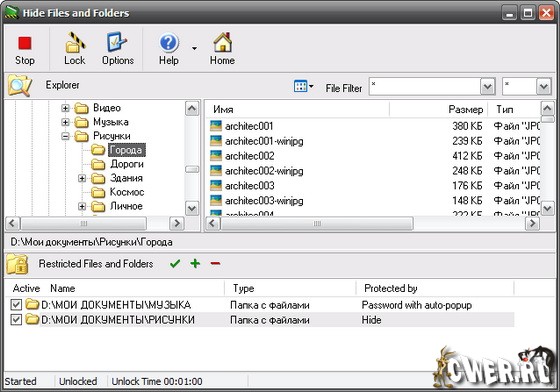Open Options from the toolbar
Viewport: 560px width, 392px height.
coord(117,42)
